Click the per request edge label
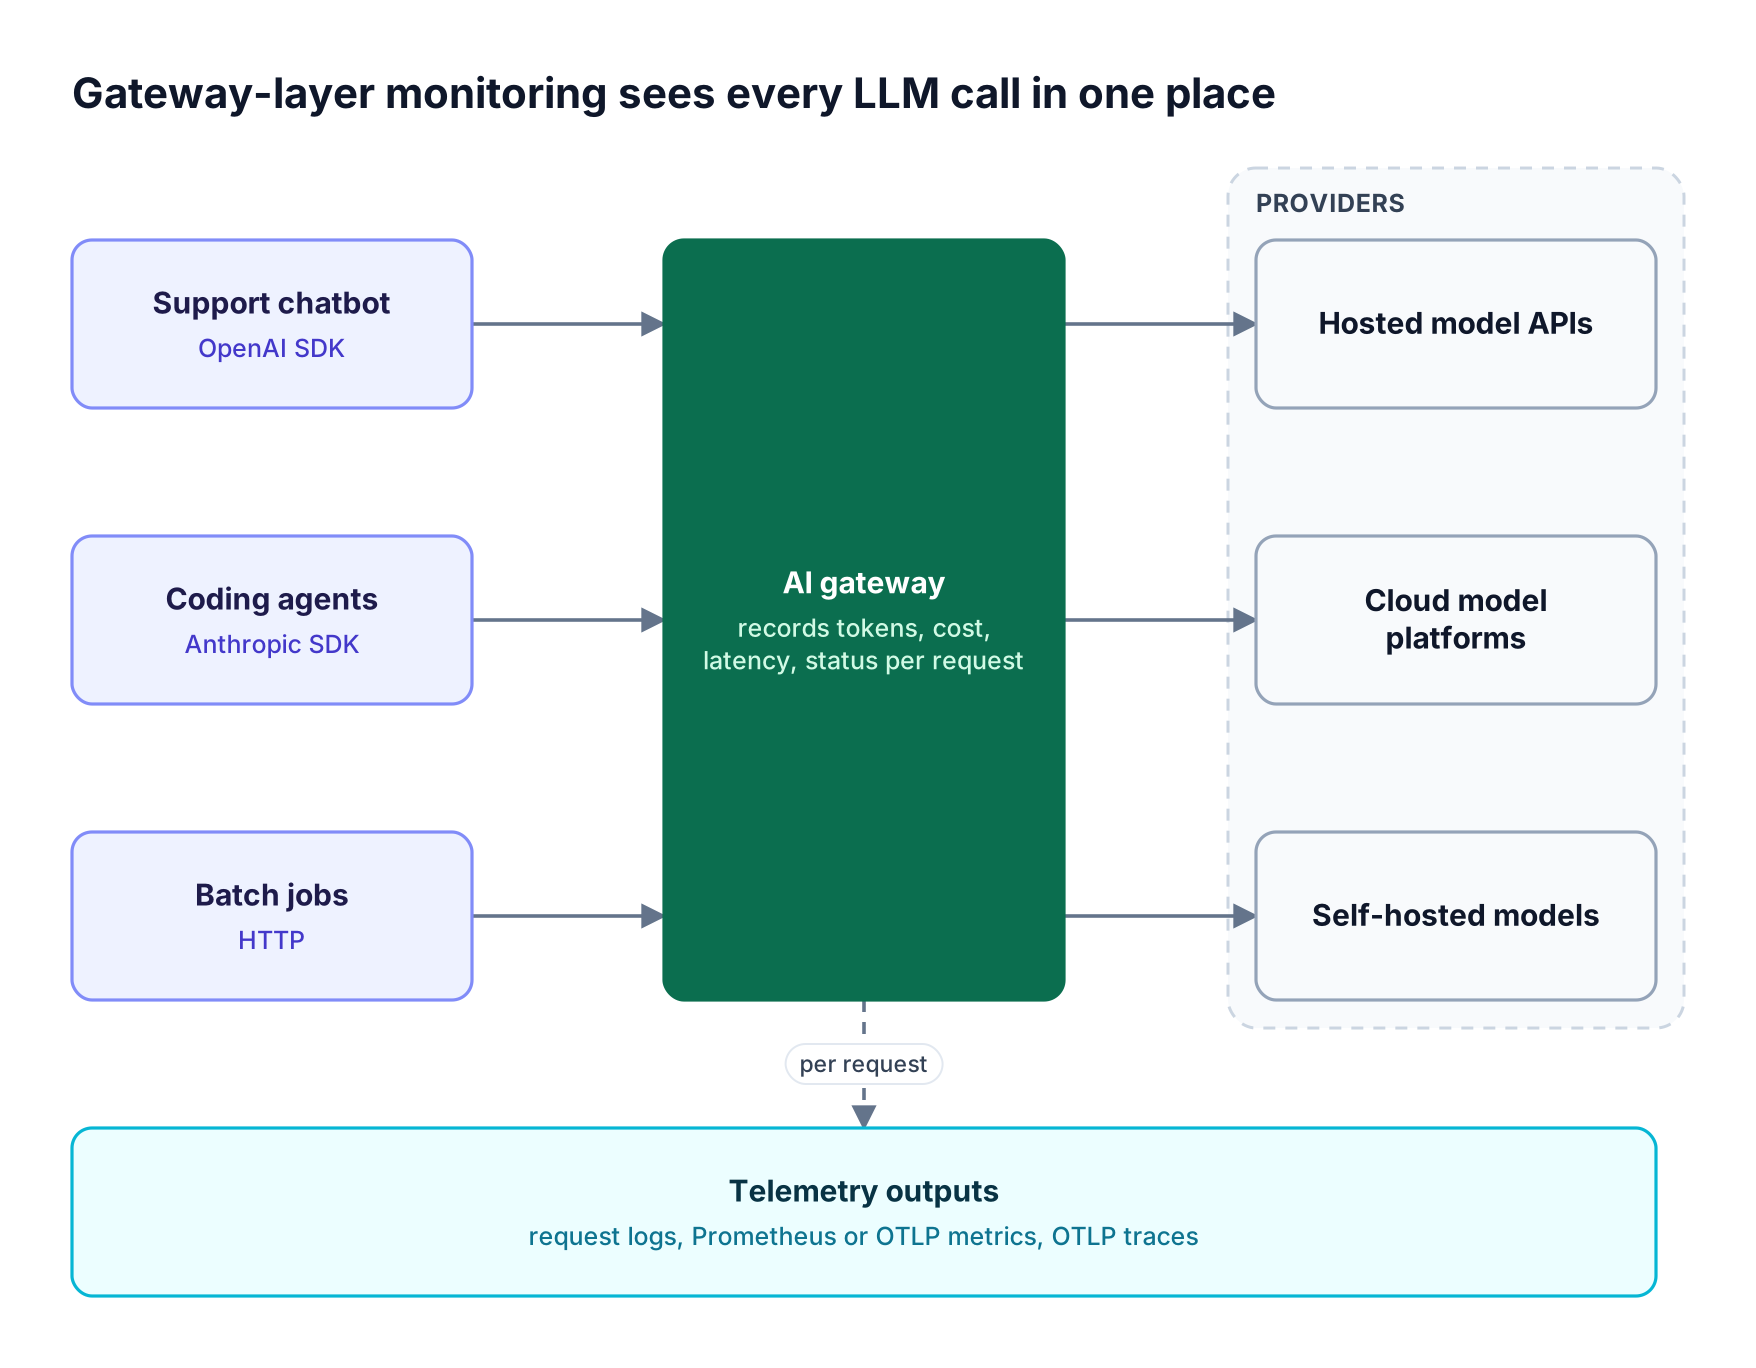1756x1368 pixels. pos(864,1064)
